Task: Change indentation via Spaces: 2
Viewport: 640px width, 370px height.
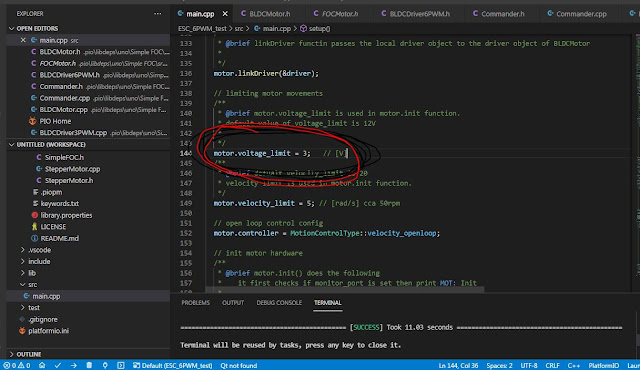Action: (499, 366)
